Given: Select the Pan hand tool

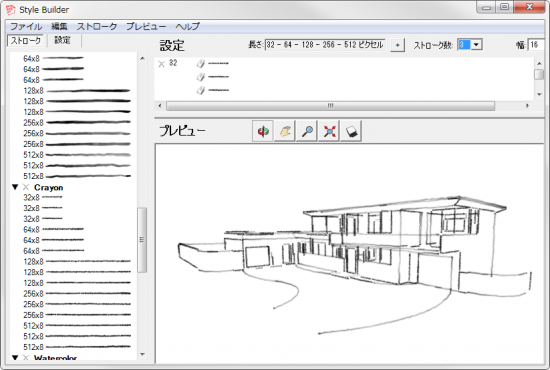Looking at the screenshot, I should [x=284, y=131].
